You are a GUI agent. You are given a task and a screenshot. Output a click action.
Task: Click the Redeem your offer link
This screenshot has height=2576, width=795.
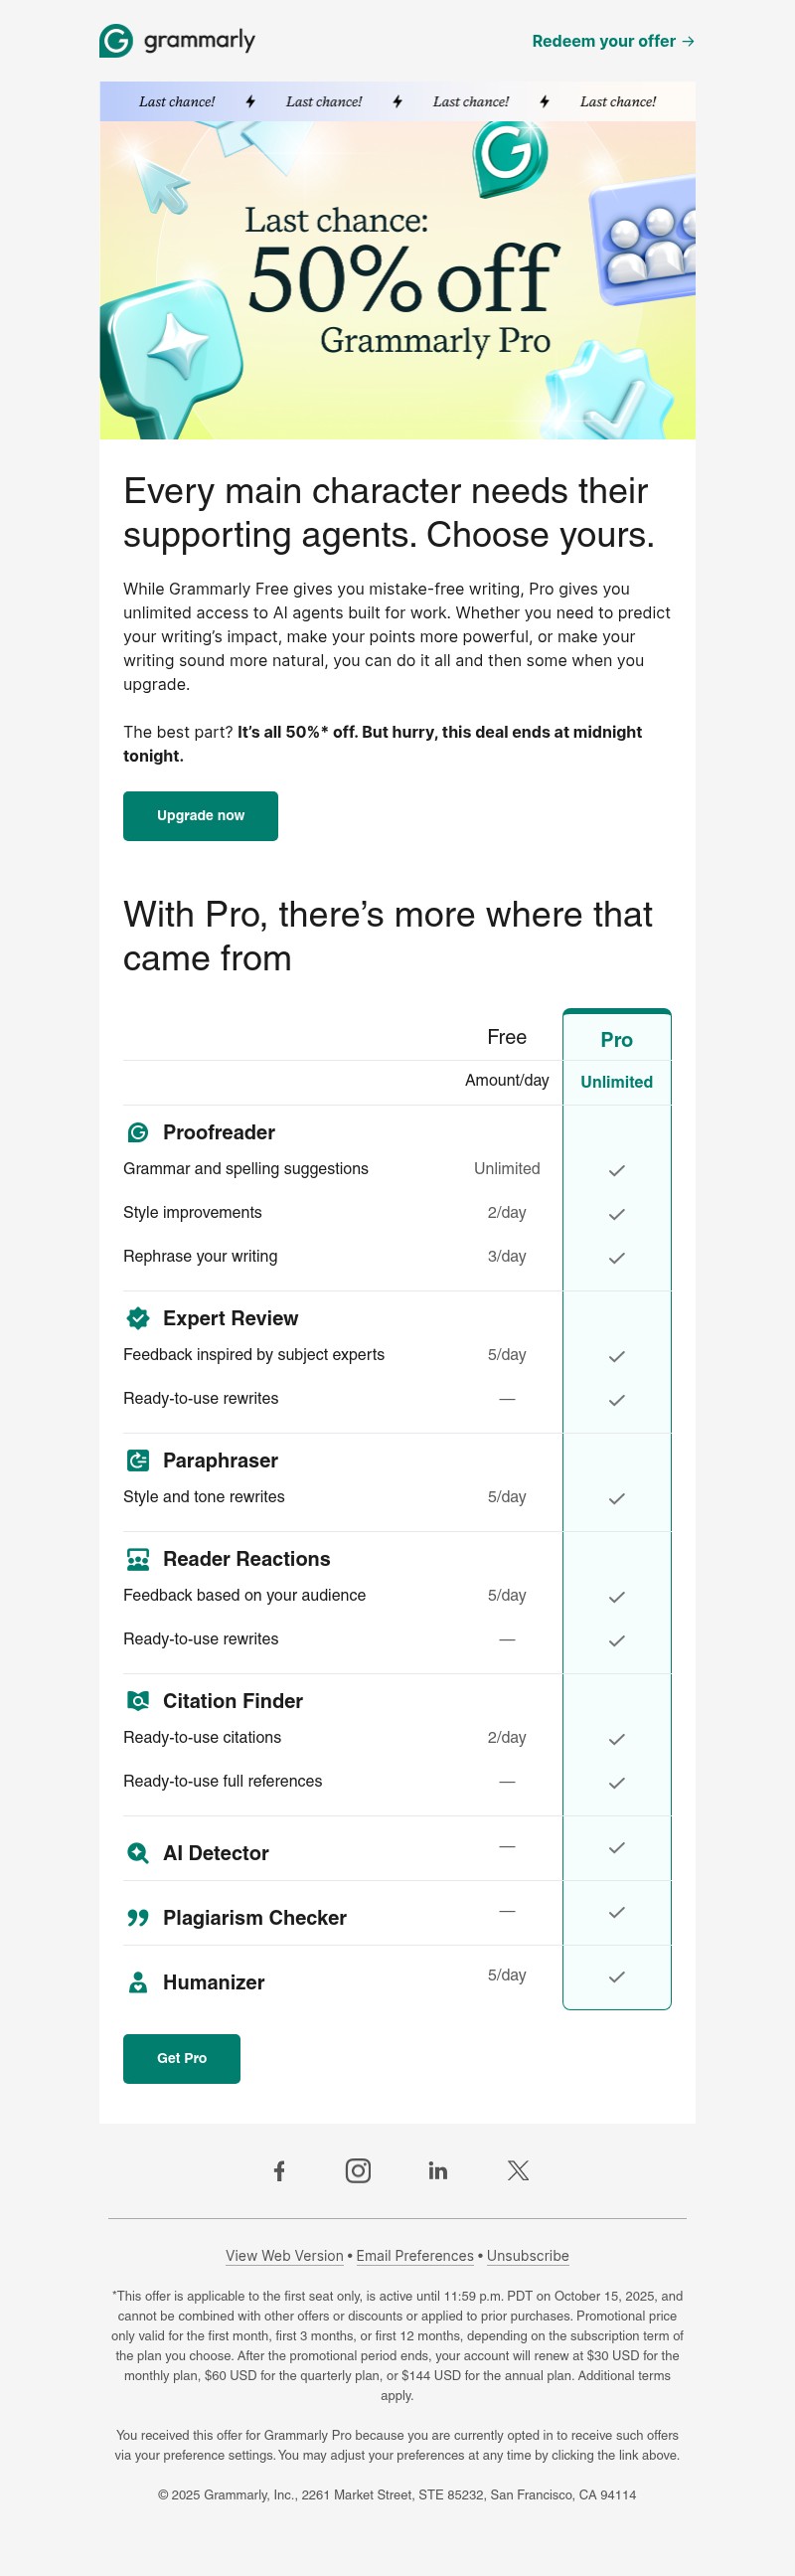pyautogui.click(x=612, y=41)
